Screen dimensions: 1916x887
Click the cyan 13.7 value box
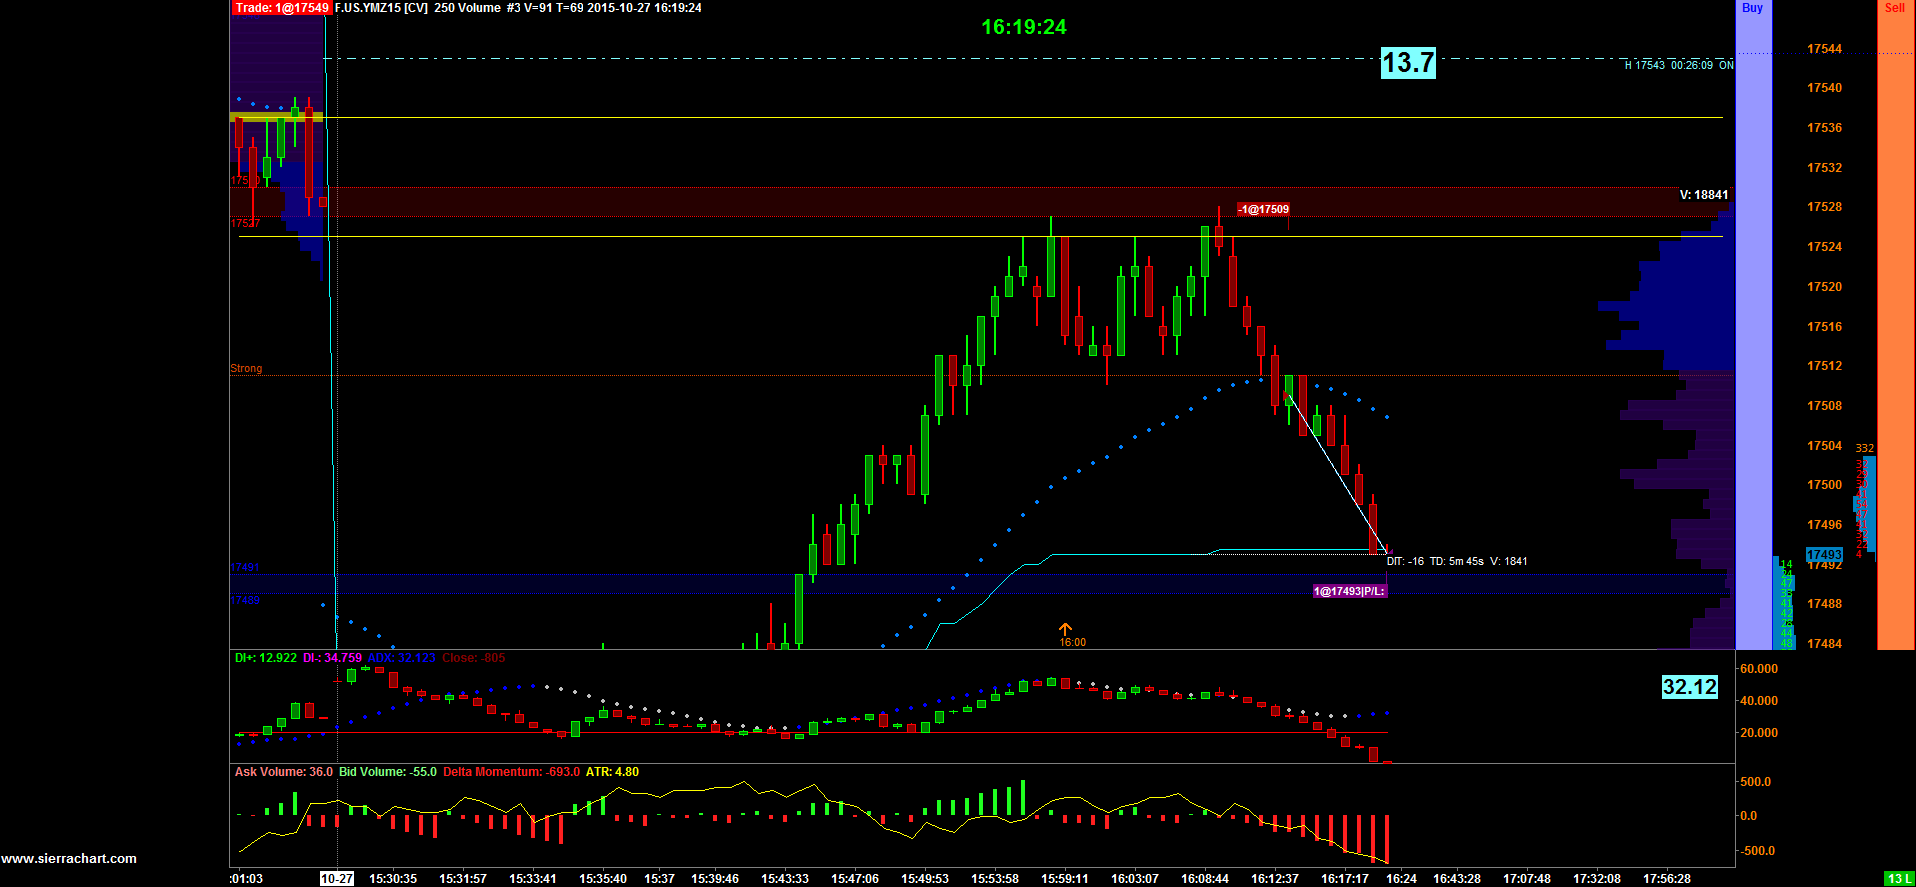(x=1408, y=63)
